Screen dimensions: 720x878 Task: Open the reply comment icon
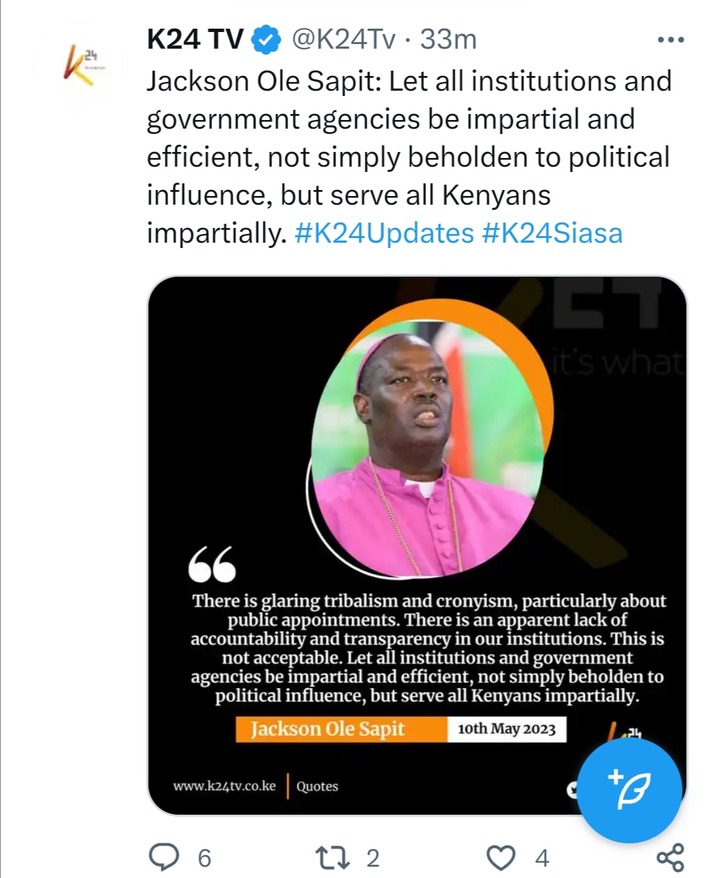pos(165,857)
